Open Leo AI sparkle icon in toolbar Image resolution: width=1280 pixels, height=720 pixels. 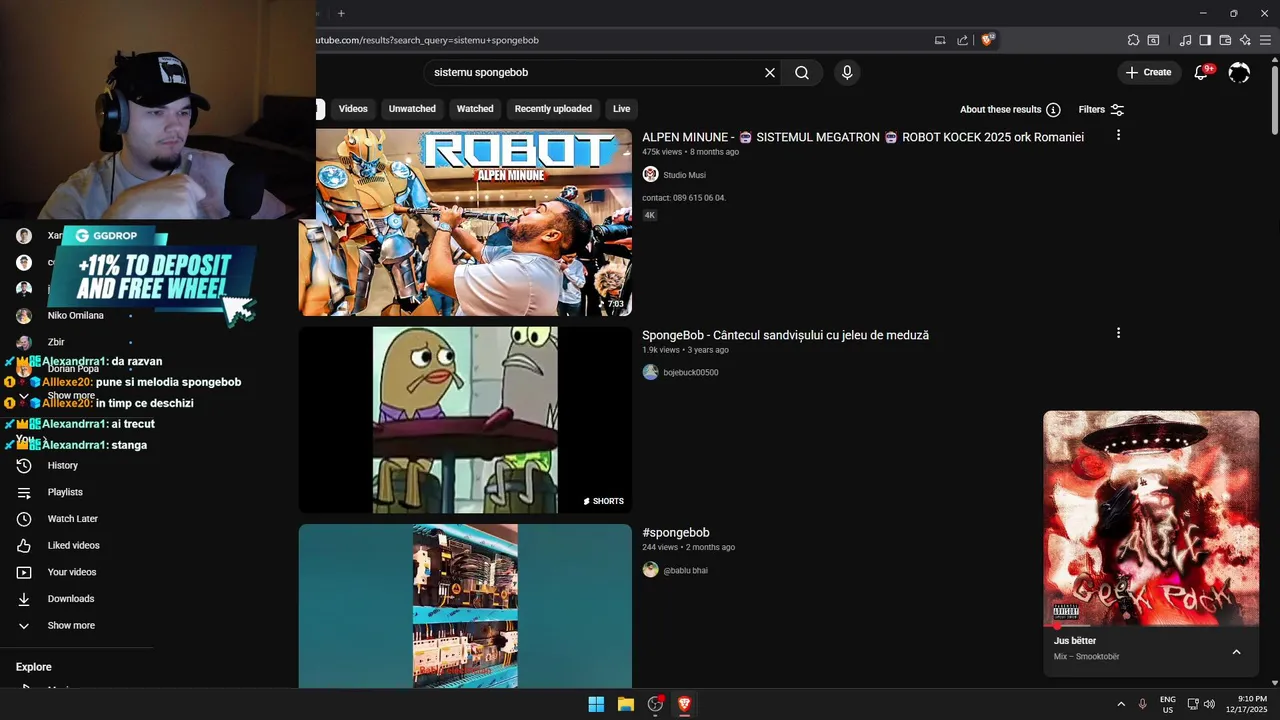(x=1245, y=40)
